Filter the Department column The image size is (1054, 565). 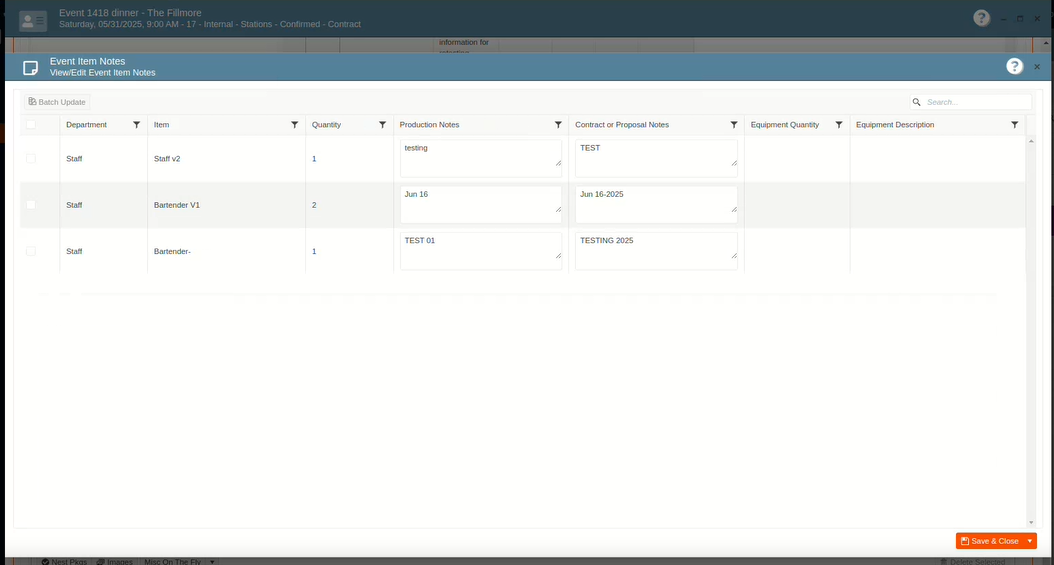[x=136, y=125]
